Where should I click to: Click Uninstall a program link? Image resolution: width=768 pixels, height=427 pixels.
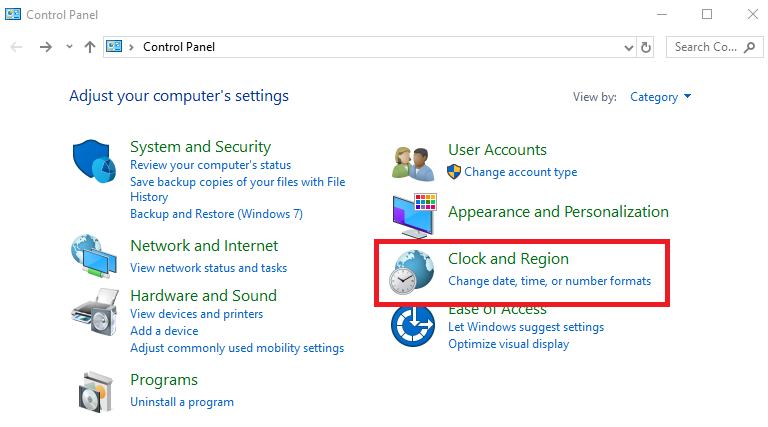pos(182,402)
